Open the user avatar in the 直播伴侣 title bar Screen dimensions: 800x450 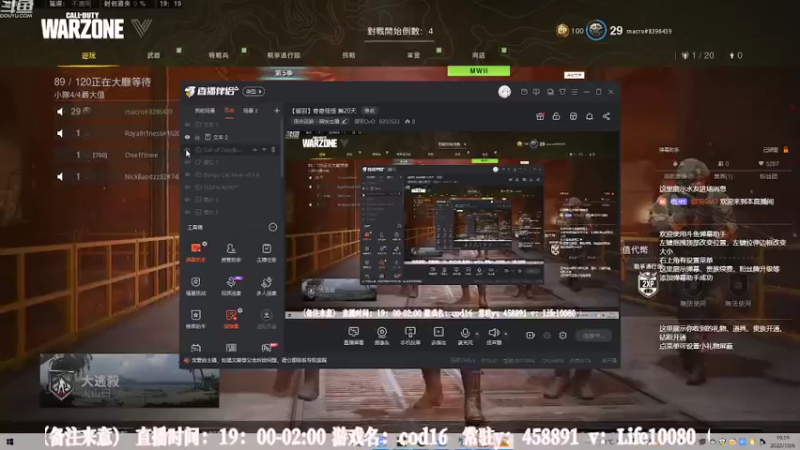504,92
